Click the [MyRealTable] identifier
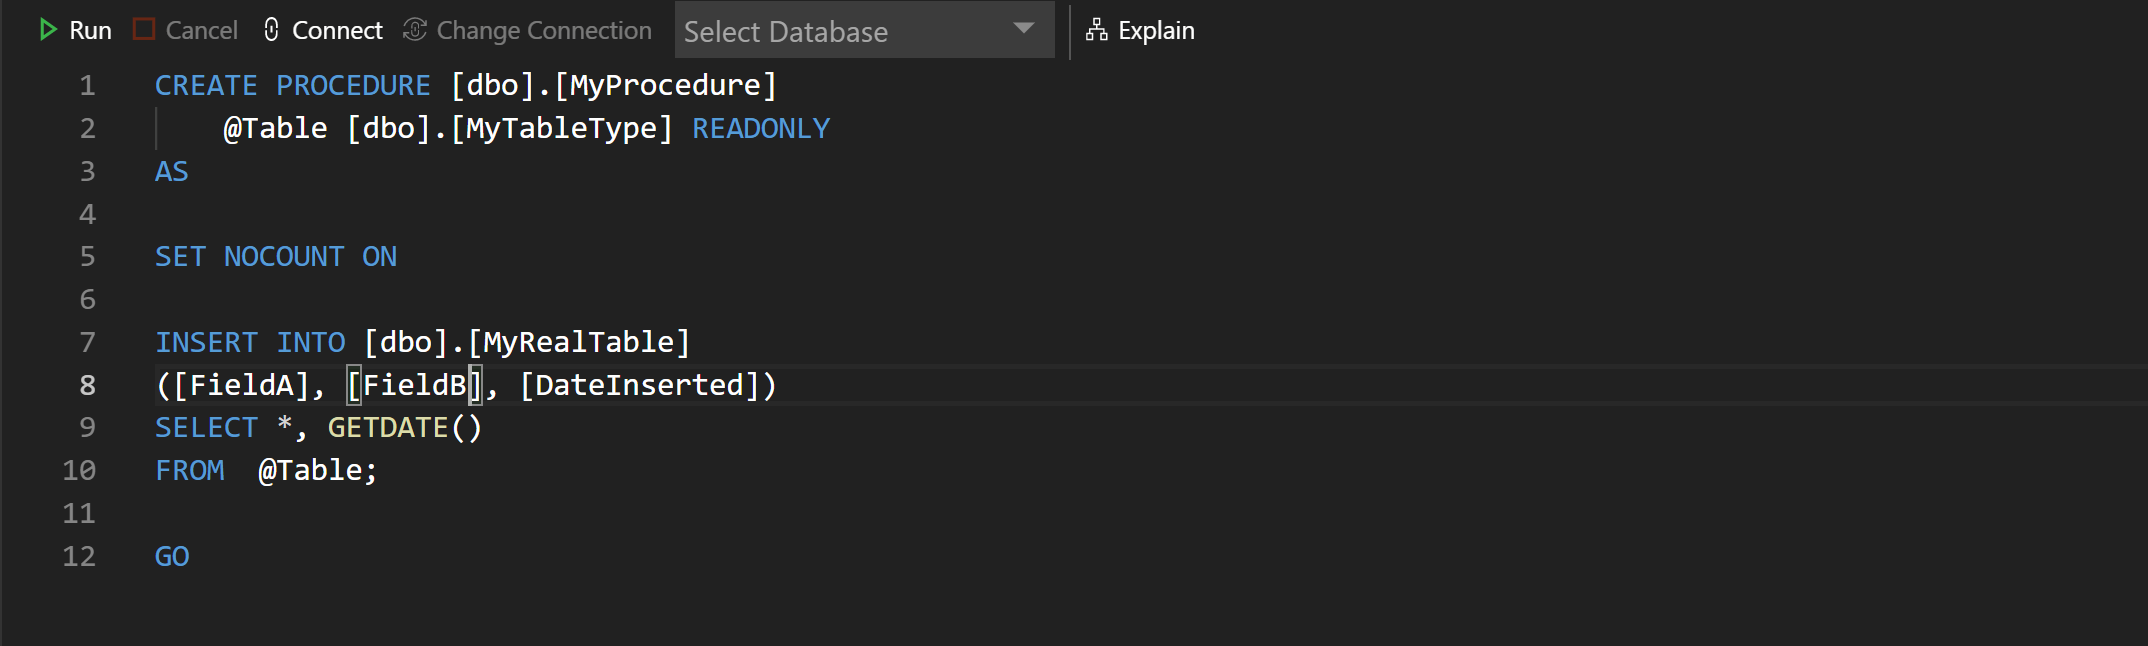 [579, 342]
